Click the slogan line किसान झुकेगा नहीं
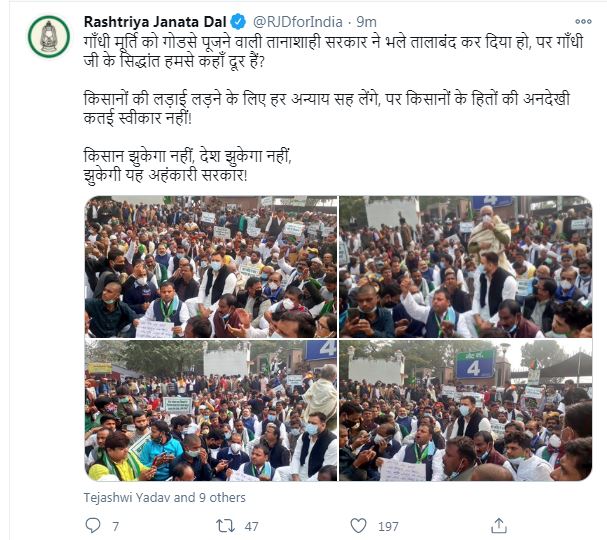The width and height of the screenshot is (607, 540). [x=187, y=156]
